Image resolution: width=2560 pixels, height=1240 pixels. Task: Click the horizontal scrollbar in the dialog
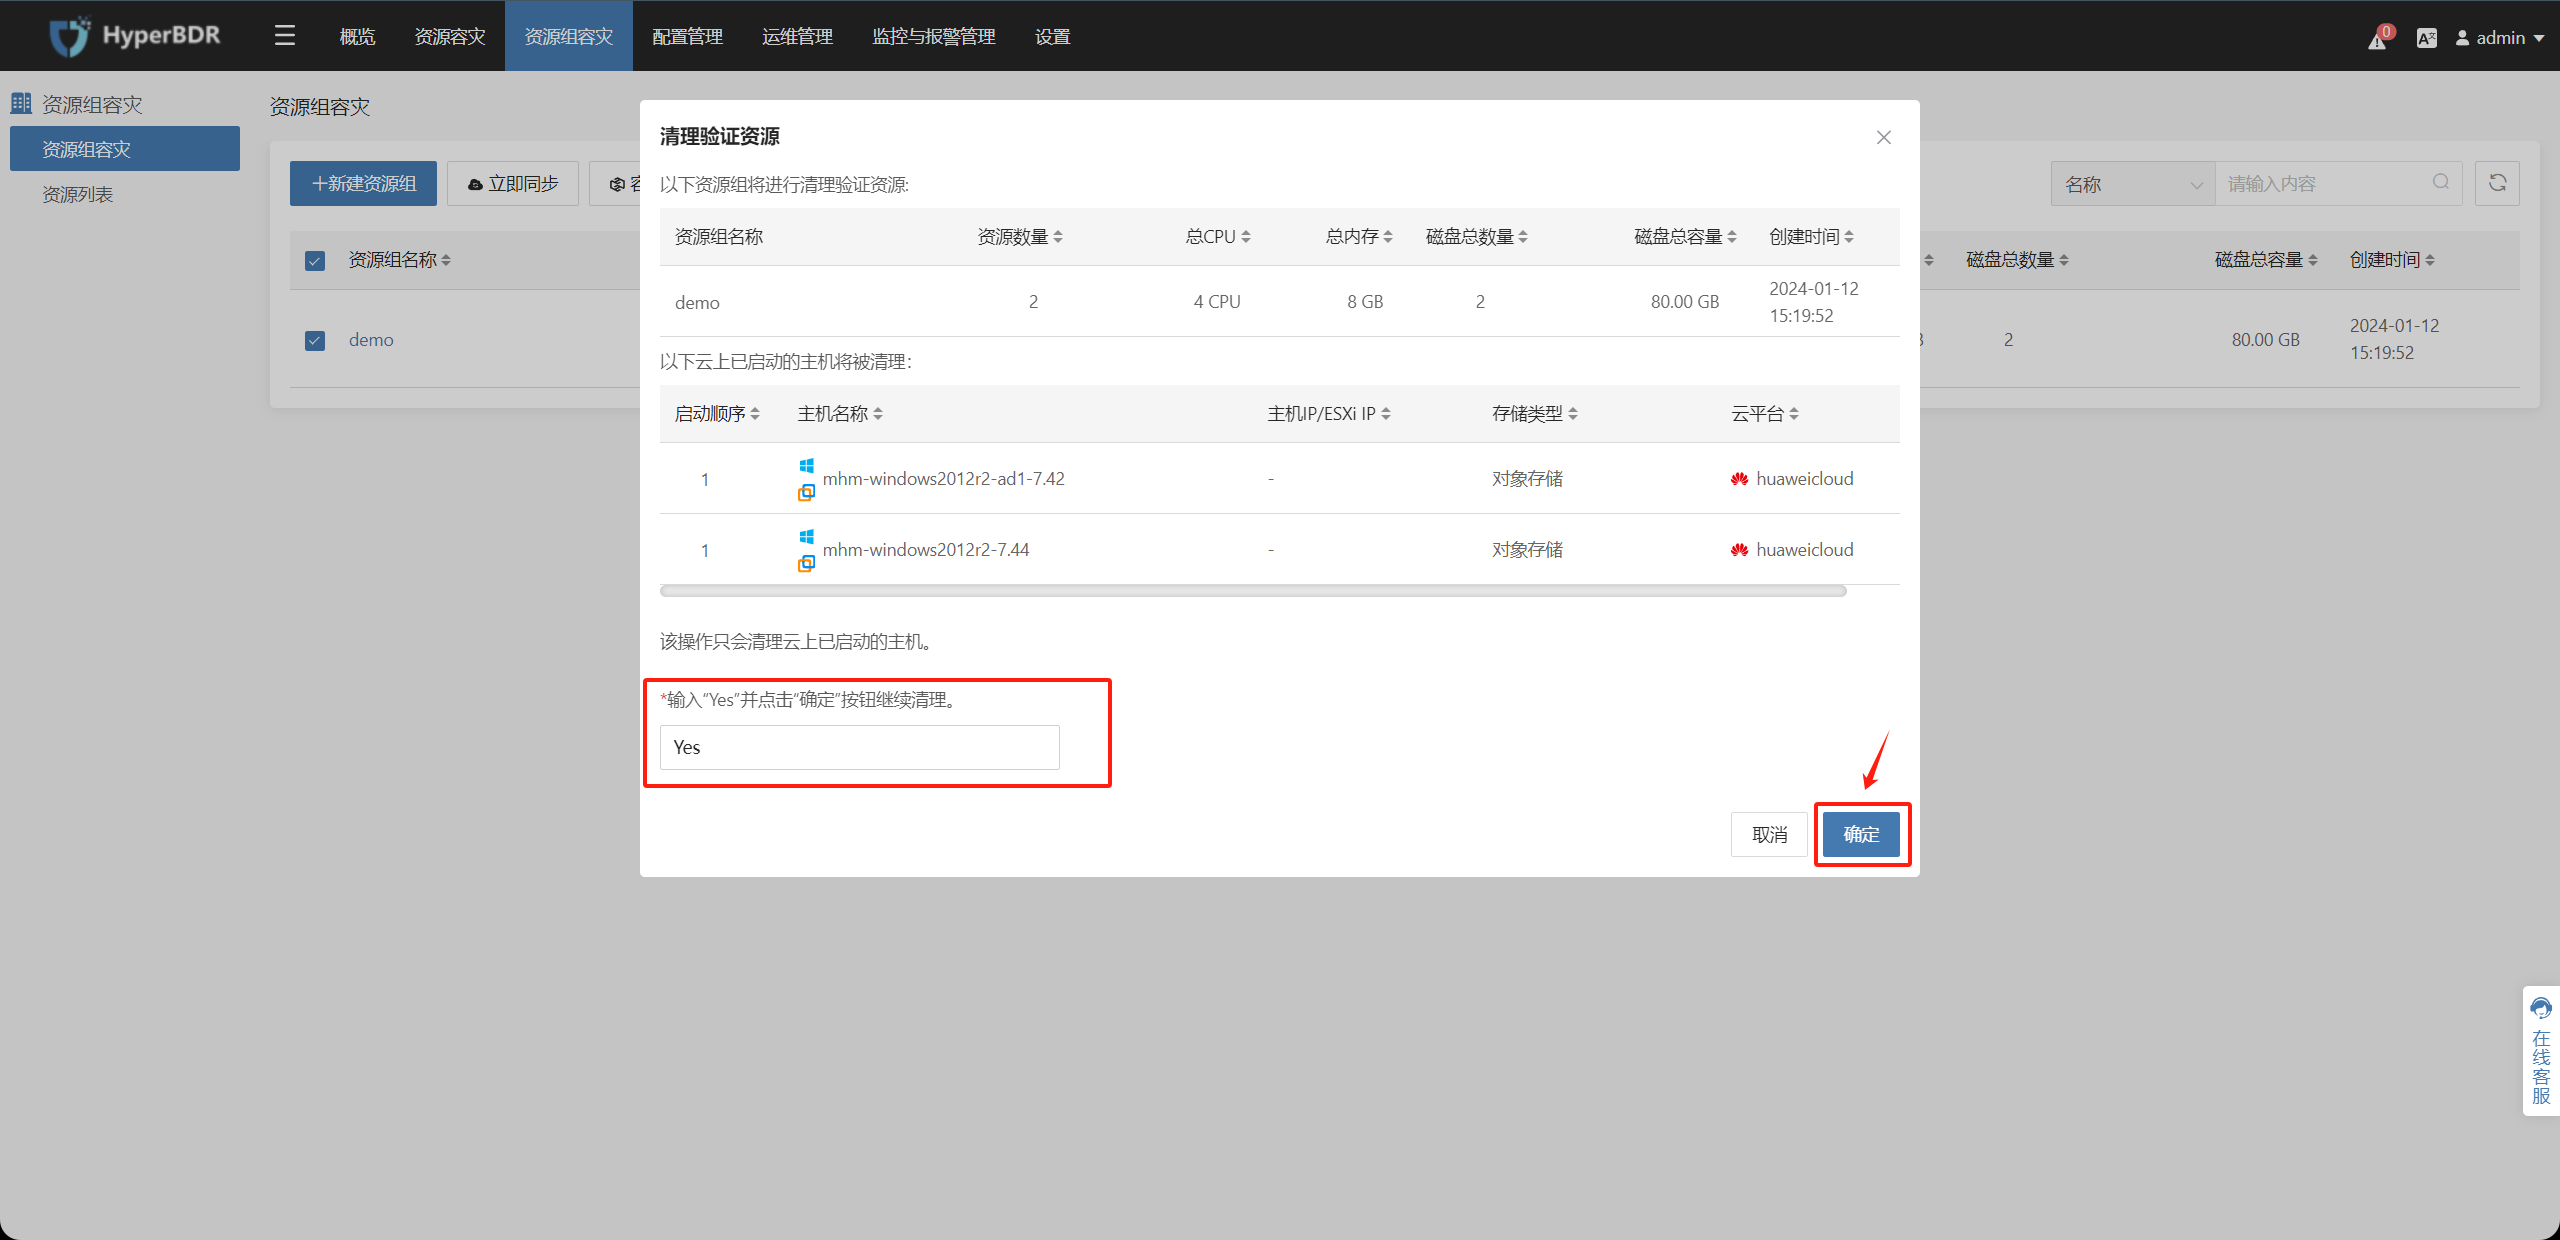[x=1253, y=591]
